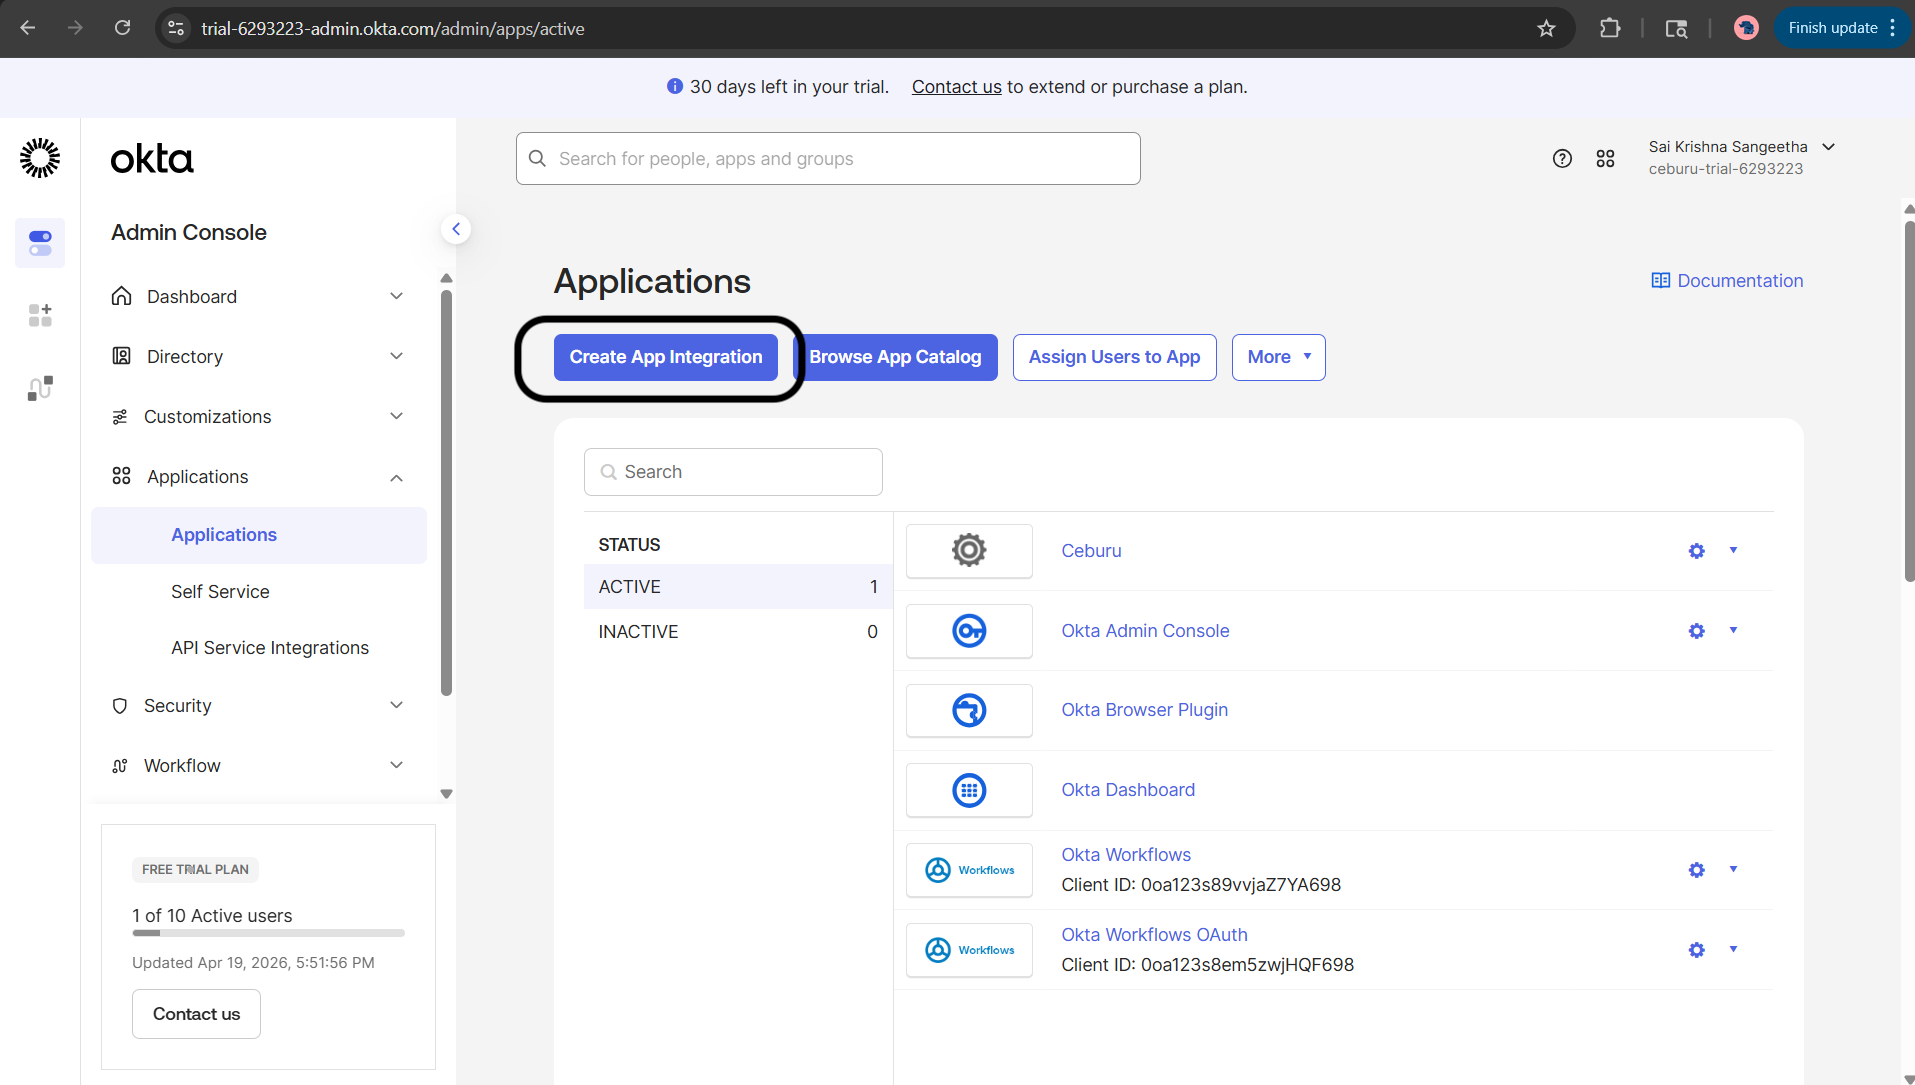1915x1085 pixels.
Task: Click Contact us link in trial banner
Action: pyautogui.click(x=956, y=87)
